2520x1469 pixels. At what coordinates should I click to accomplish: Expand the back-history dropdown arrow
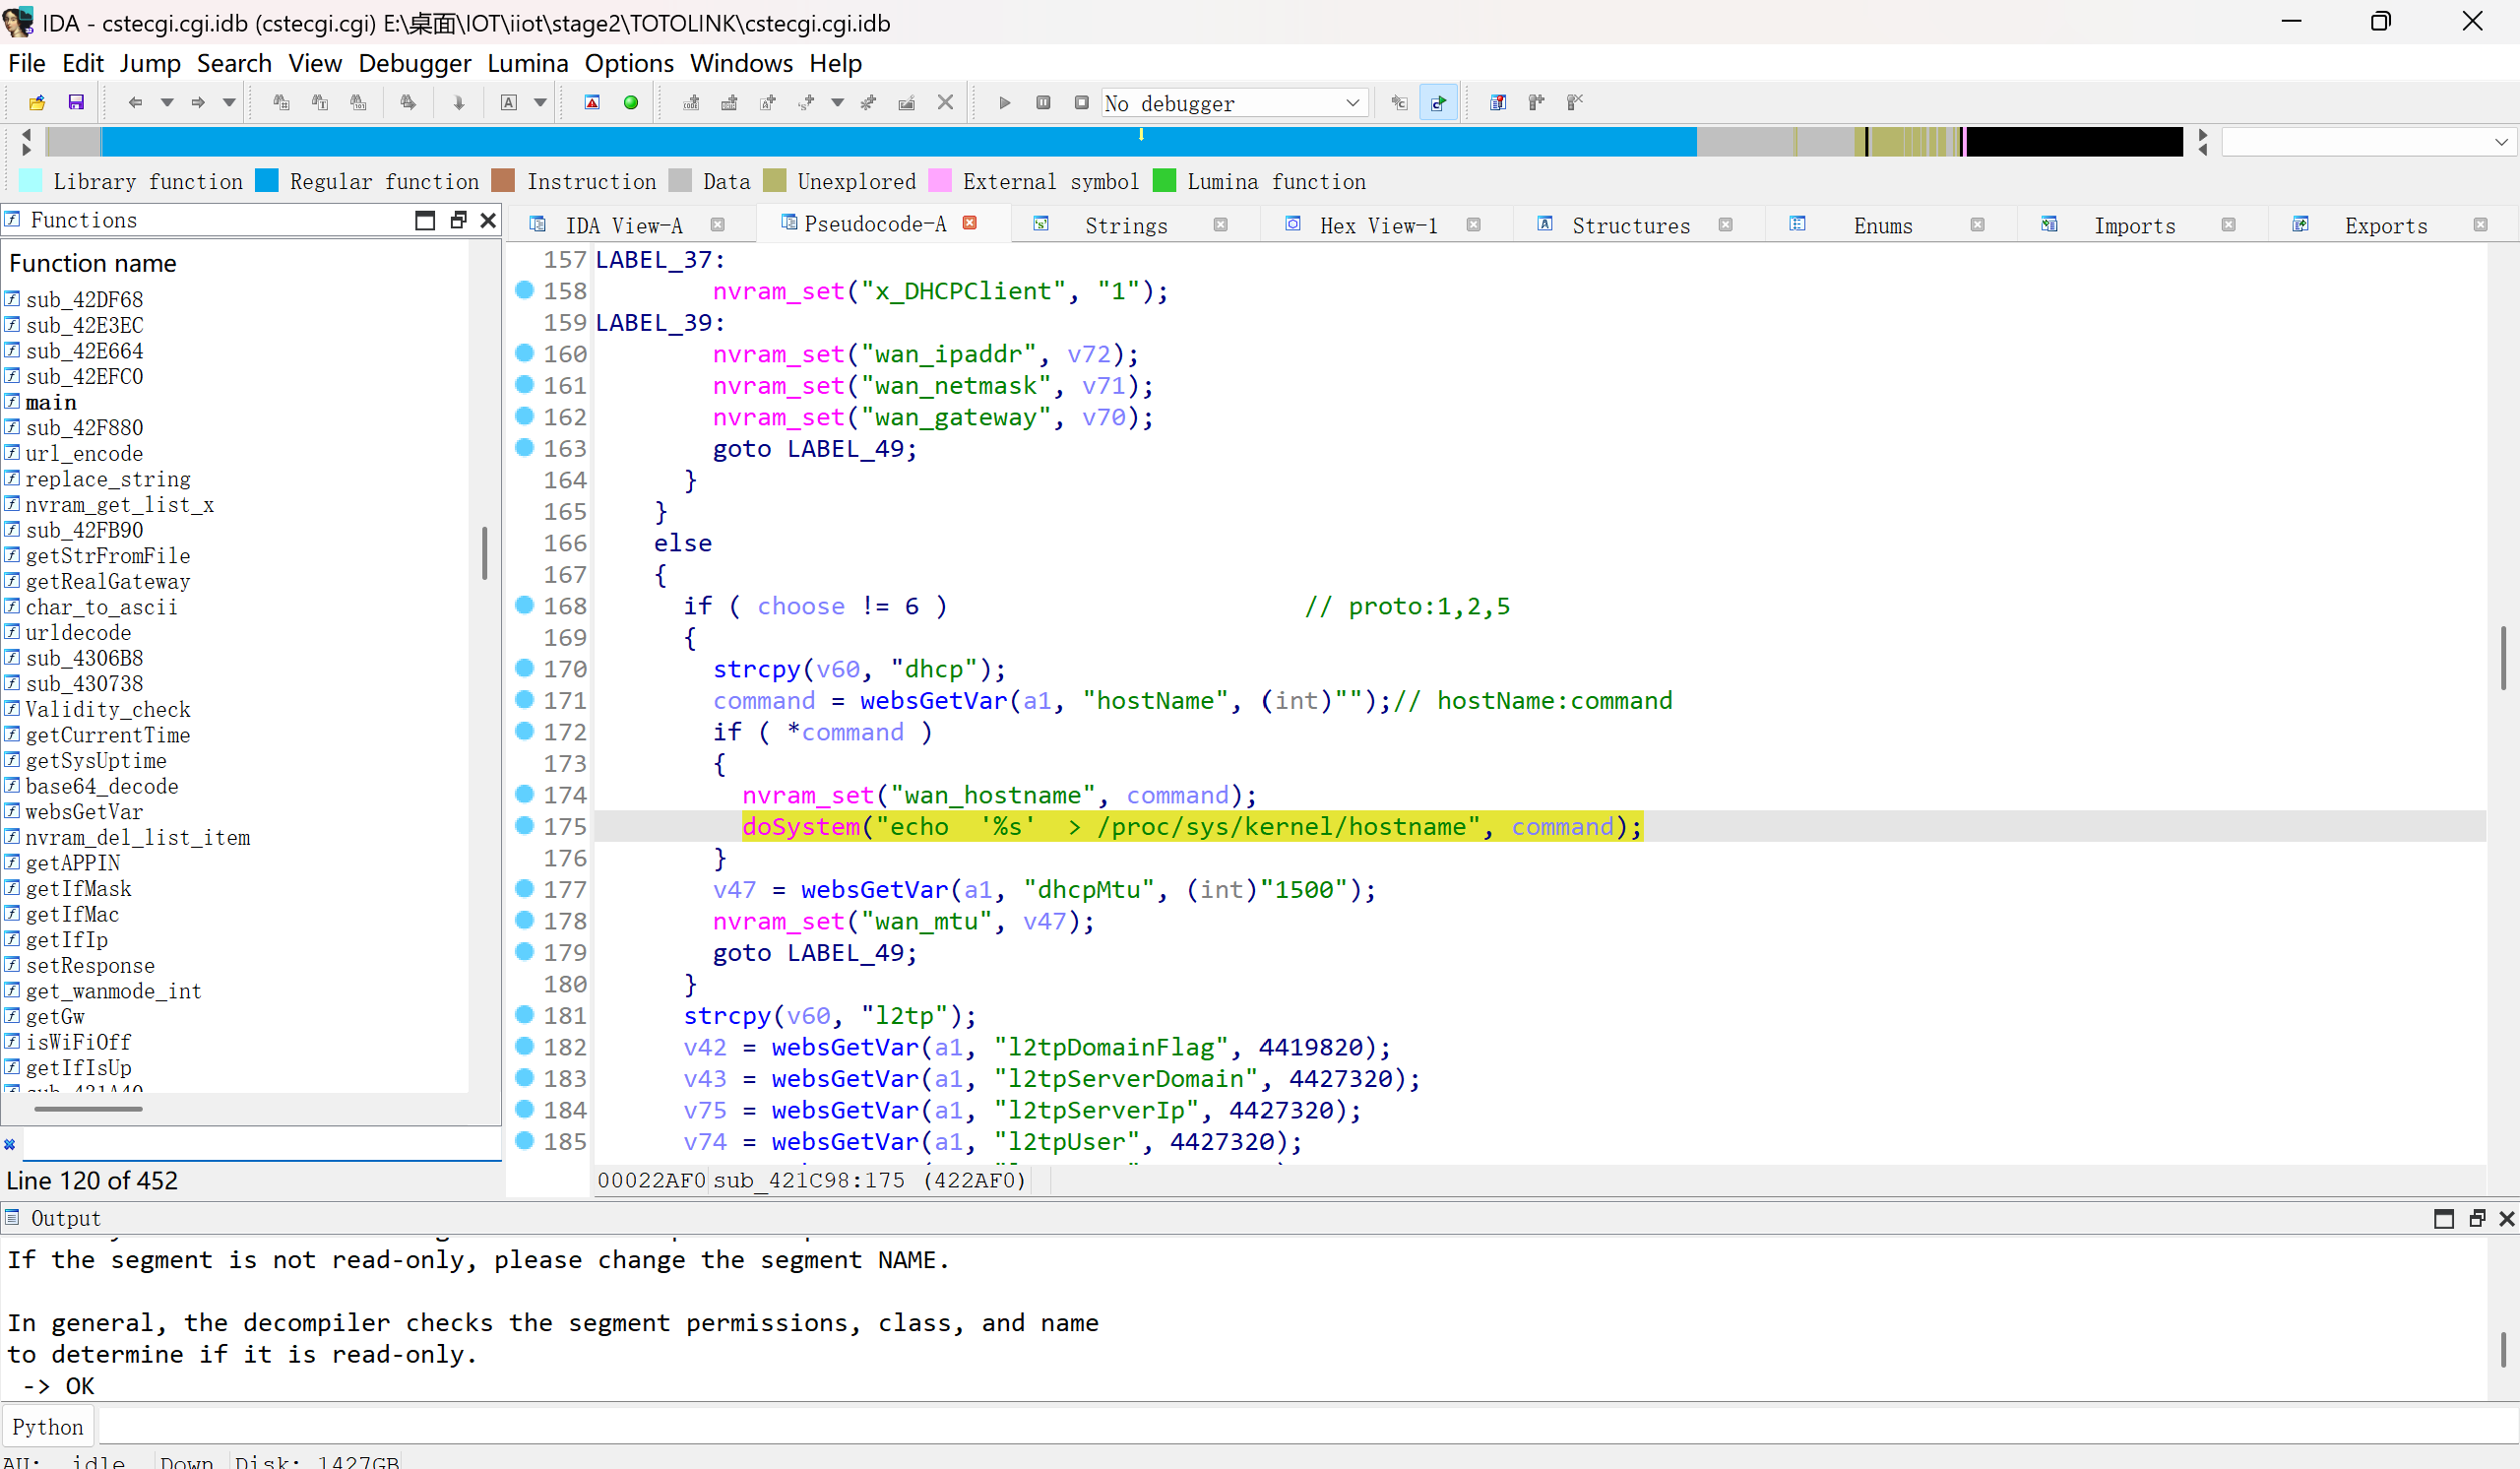coord(167,102)
